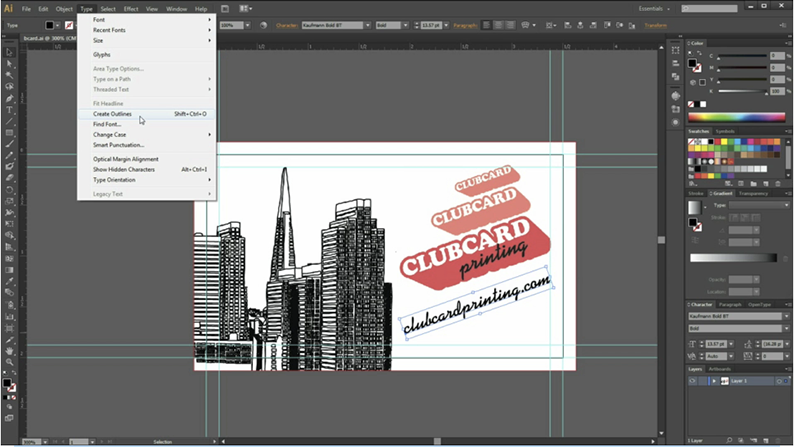Image resolution: width=794 pixels, height=447 pixels.
Task: Hide Layer 1 using eye icon
Action: [x=692, y=381]
